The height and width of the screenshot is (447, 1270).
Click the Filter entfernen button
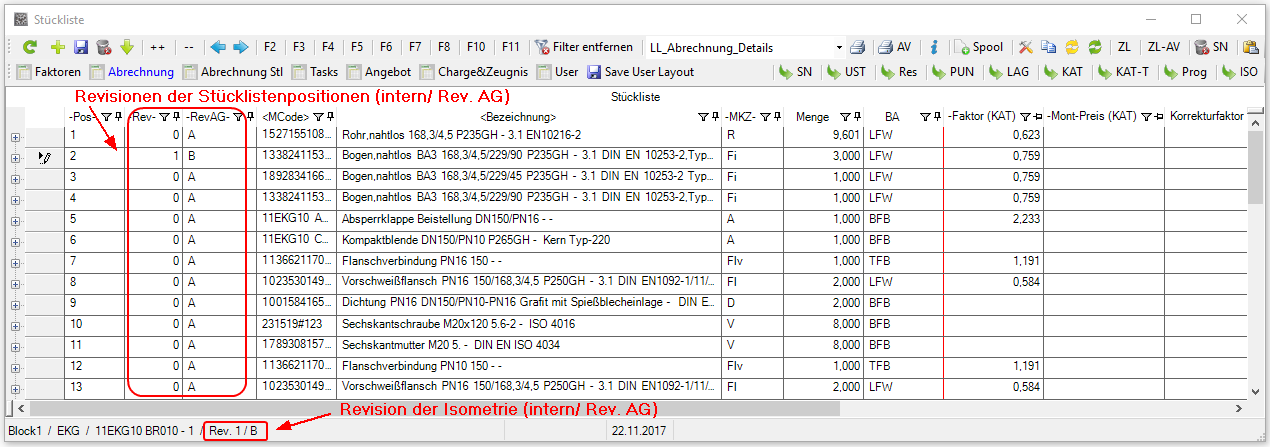(586, 47)
